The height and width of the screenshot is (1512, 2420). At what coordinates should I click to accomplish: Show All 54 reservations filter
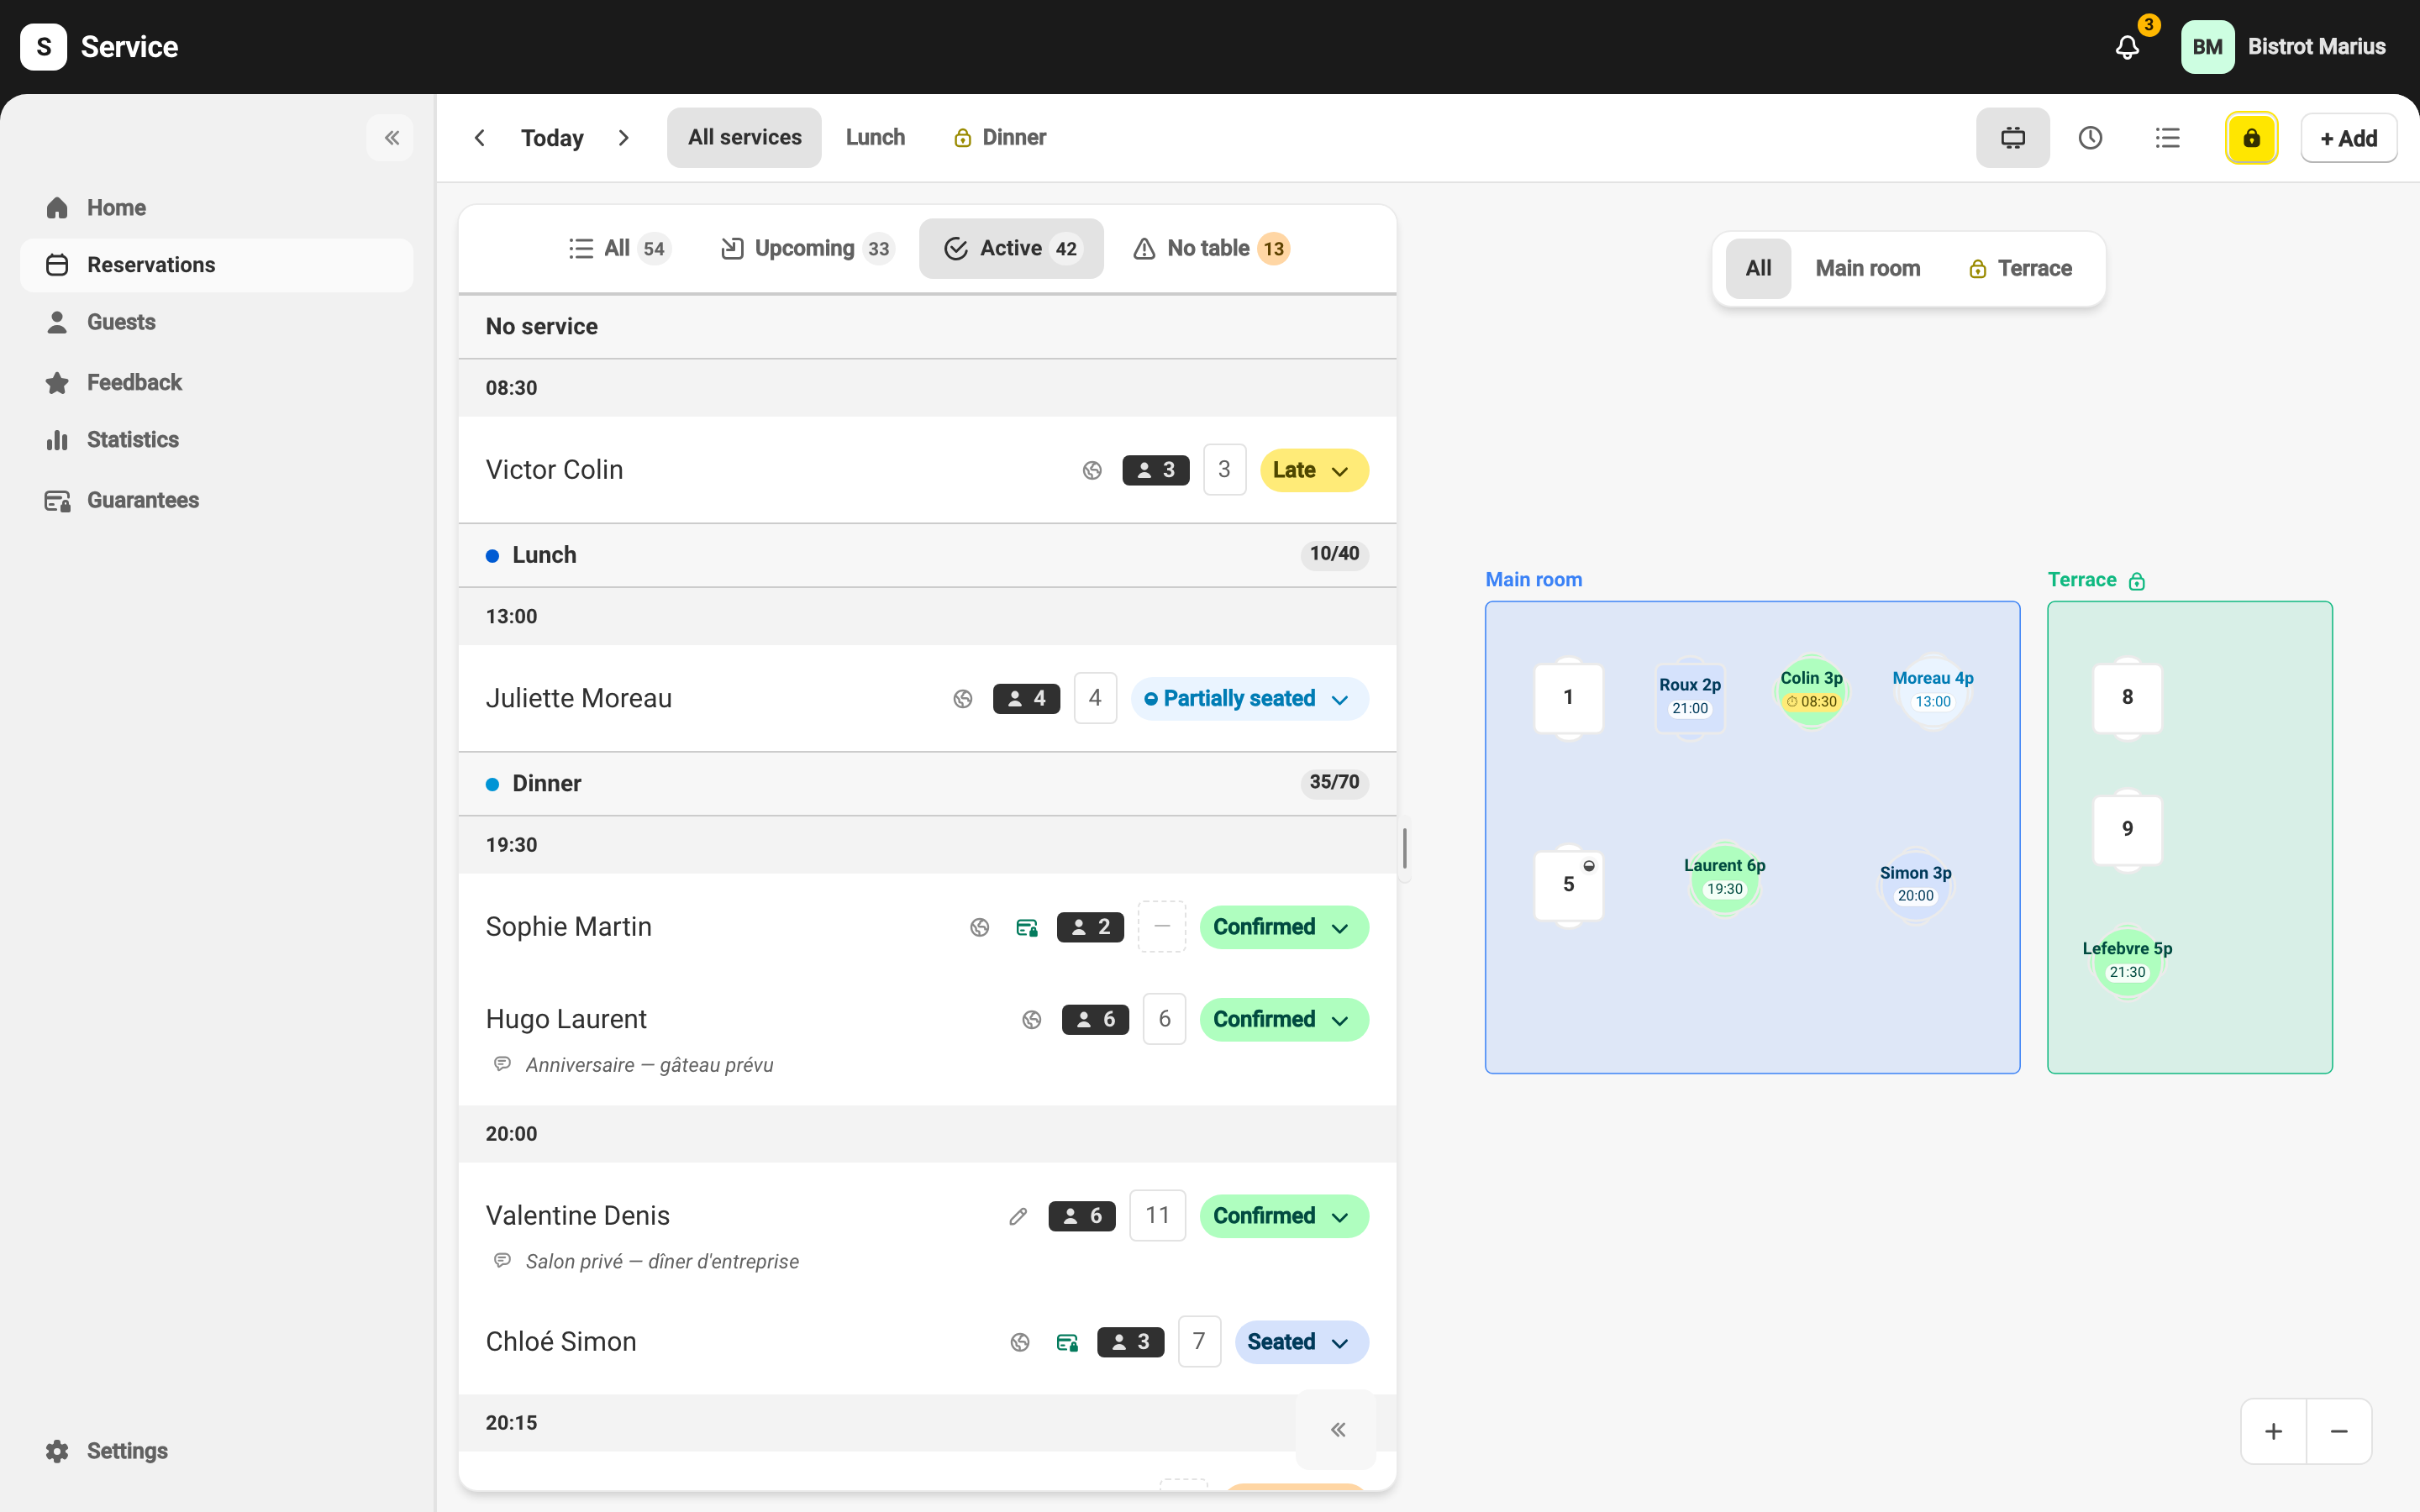619,249
